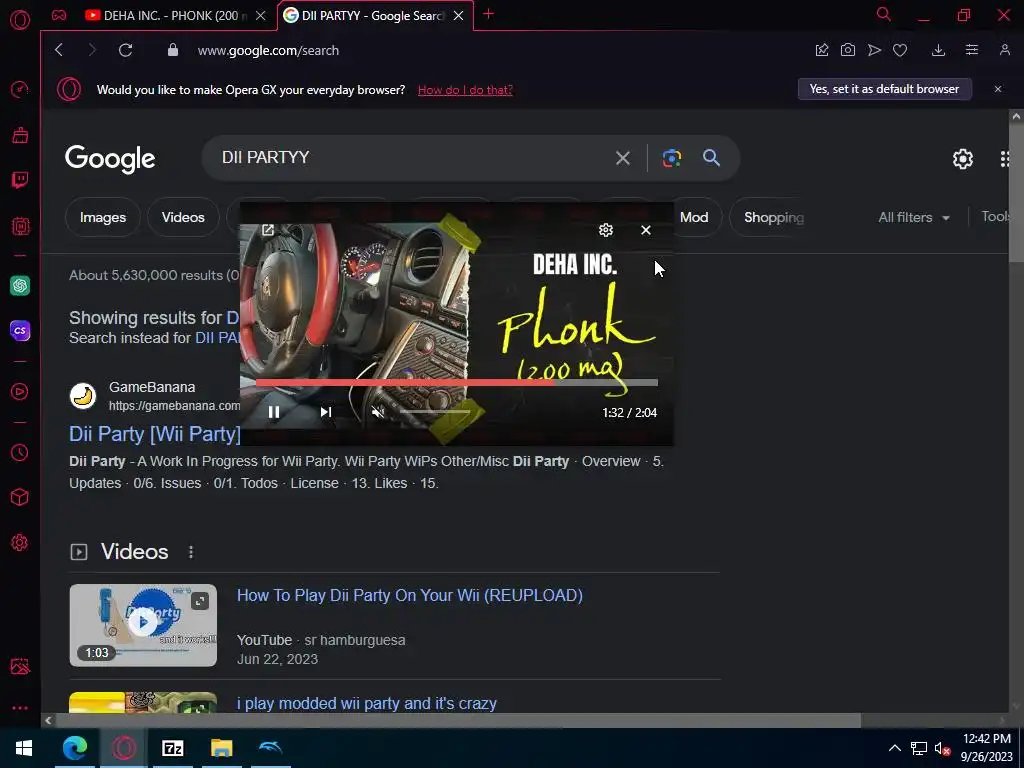Open File Explorer from taskbar
This screenshot has height=768, width=1024.
(x=221, y=748)
